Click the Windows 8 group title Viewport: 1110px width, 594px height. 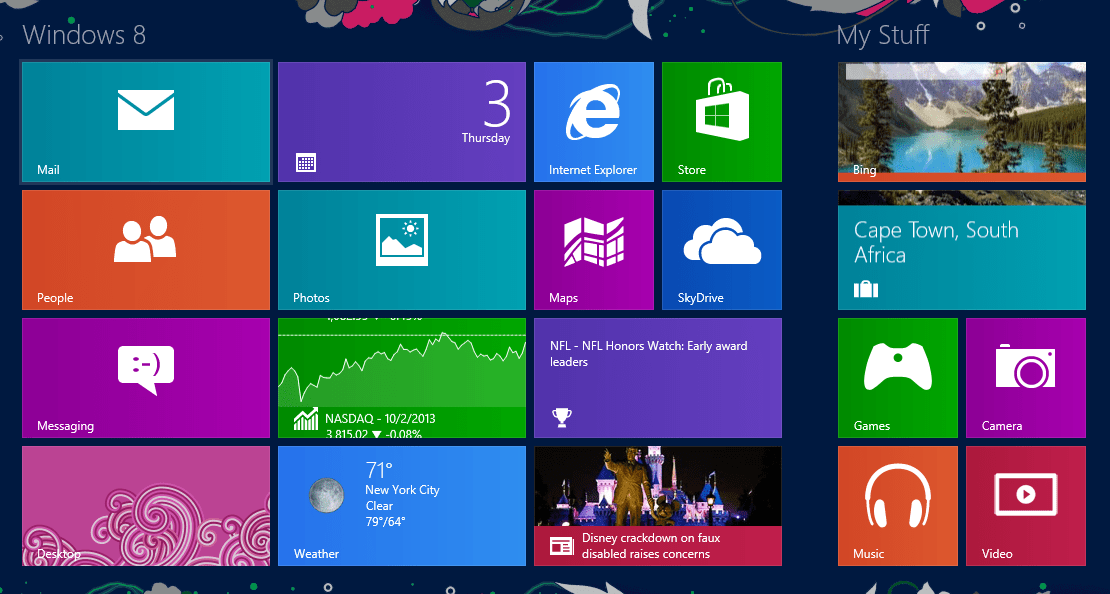point(84,35)
